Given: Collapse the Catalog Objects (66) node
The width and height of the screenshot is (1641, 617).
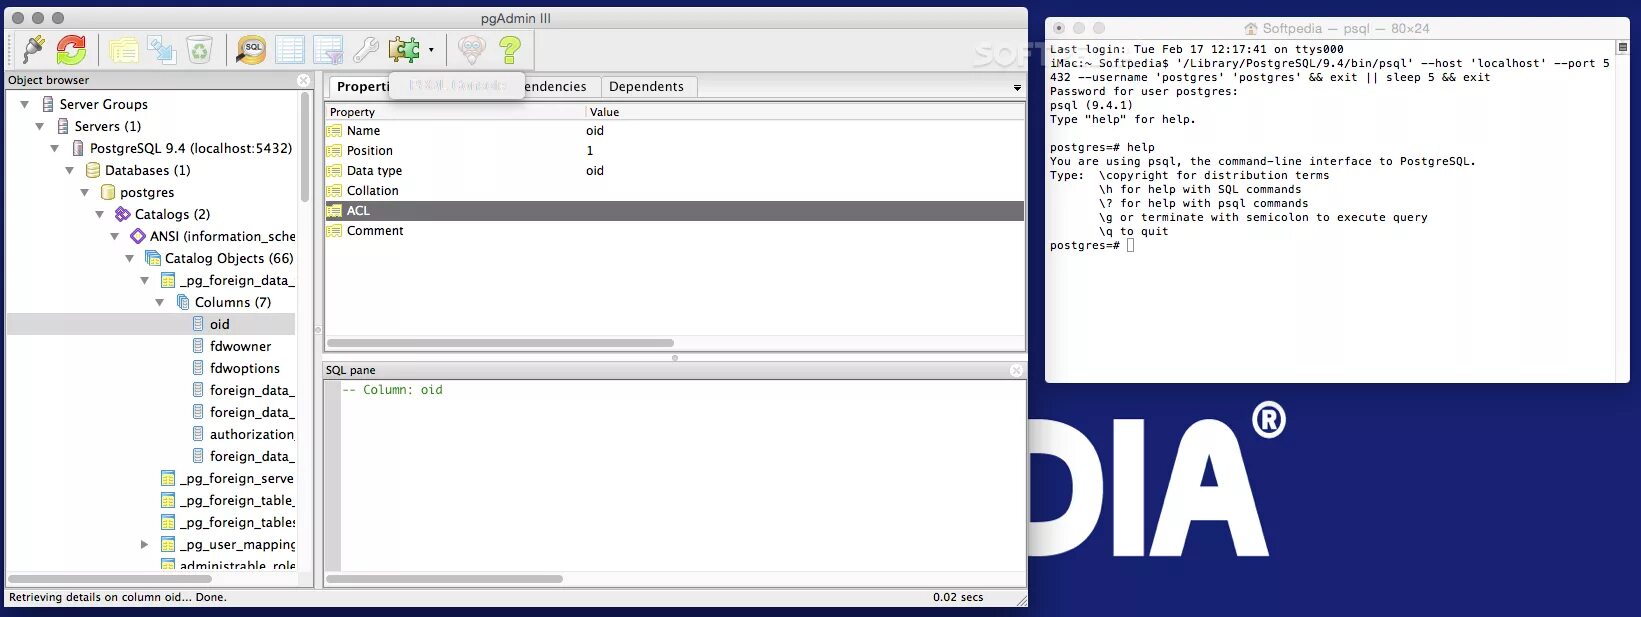Looking at the screenshot, I should [129, 258].
